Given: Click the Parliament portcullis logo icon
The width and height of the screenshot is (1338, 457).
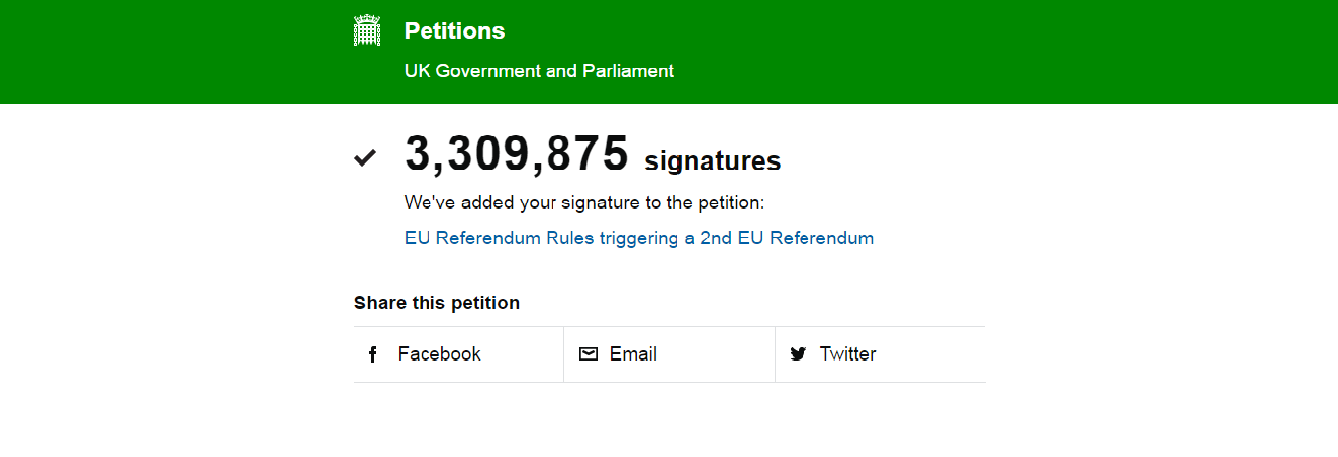Looking at the screenshot, I should (368, 31).
